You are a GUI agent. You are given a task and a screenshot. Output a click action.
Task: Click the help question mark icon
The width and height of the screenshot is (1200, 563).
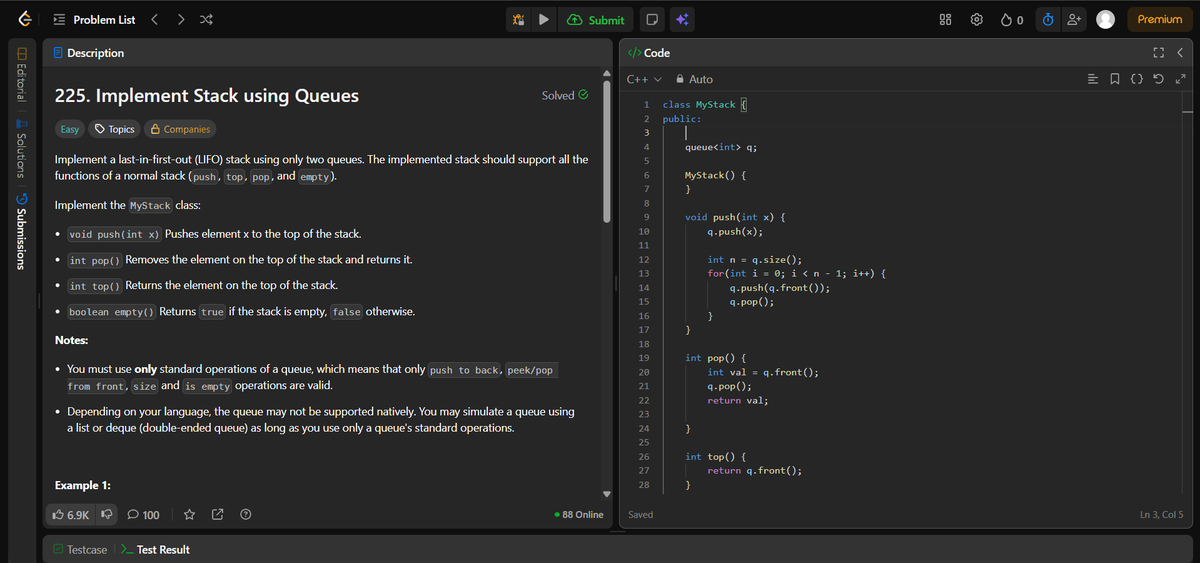pos(244,515)
